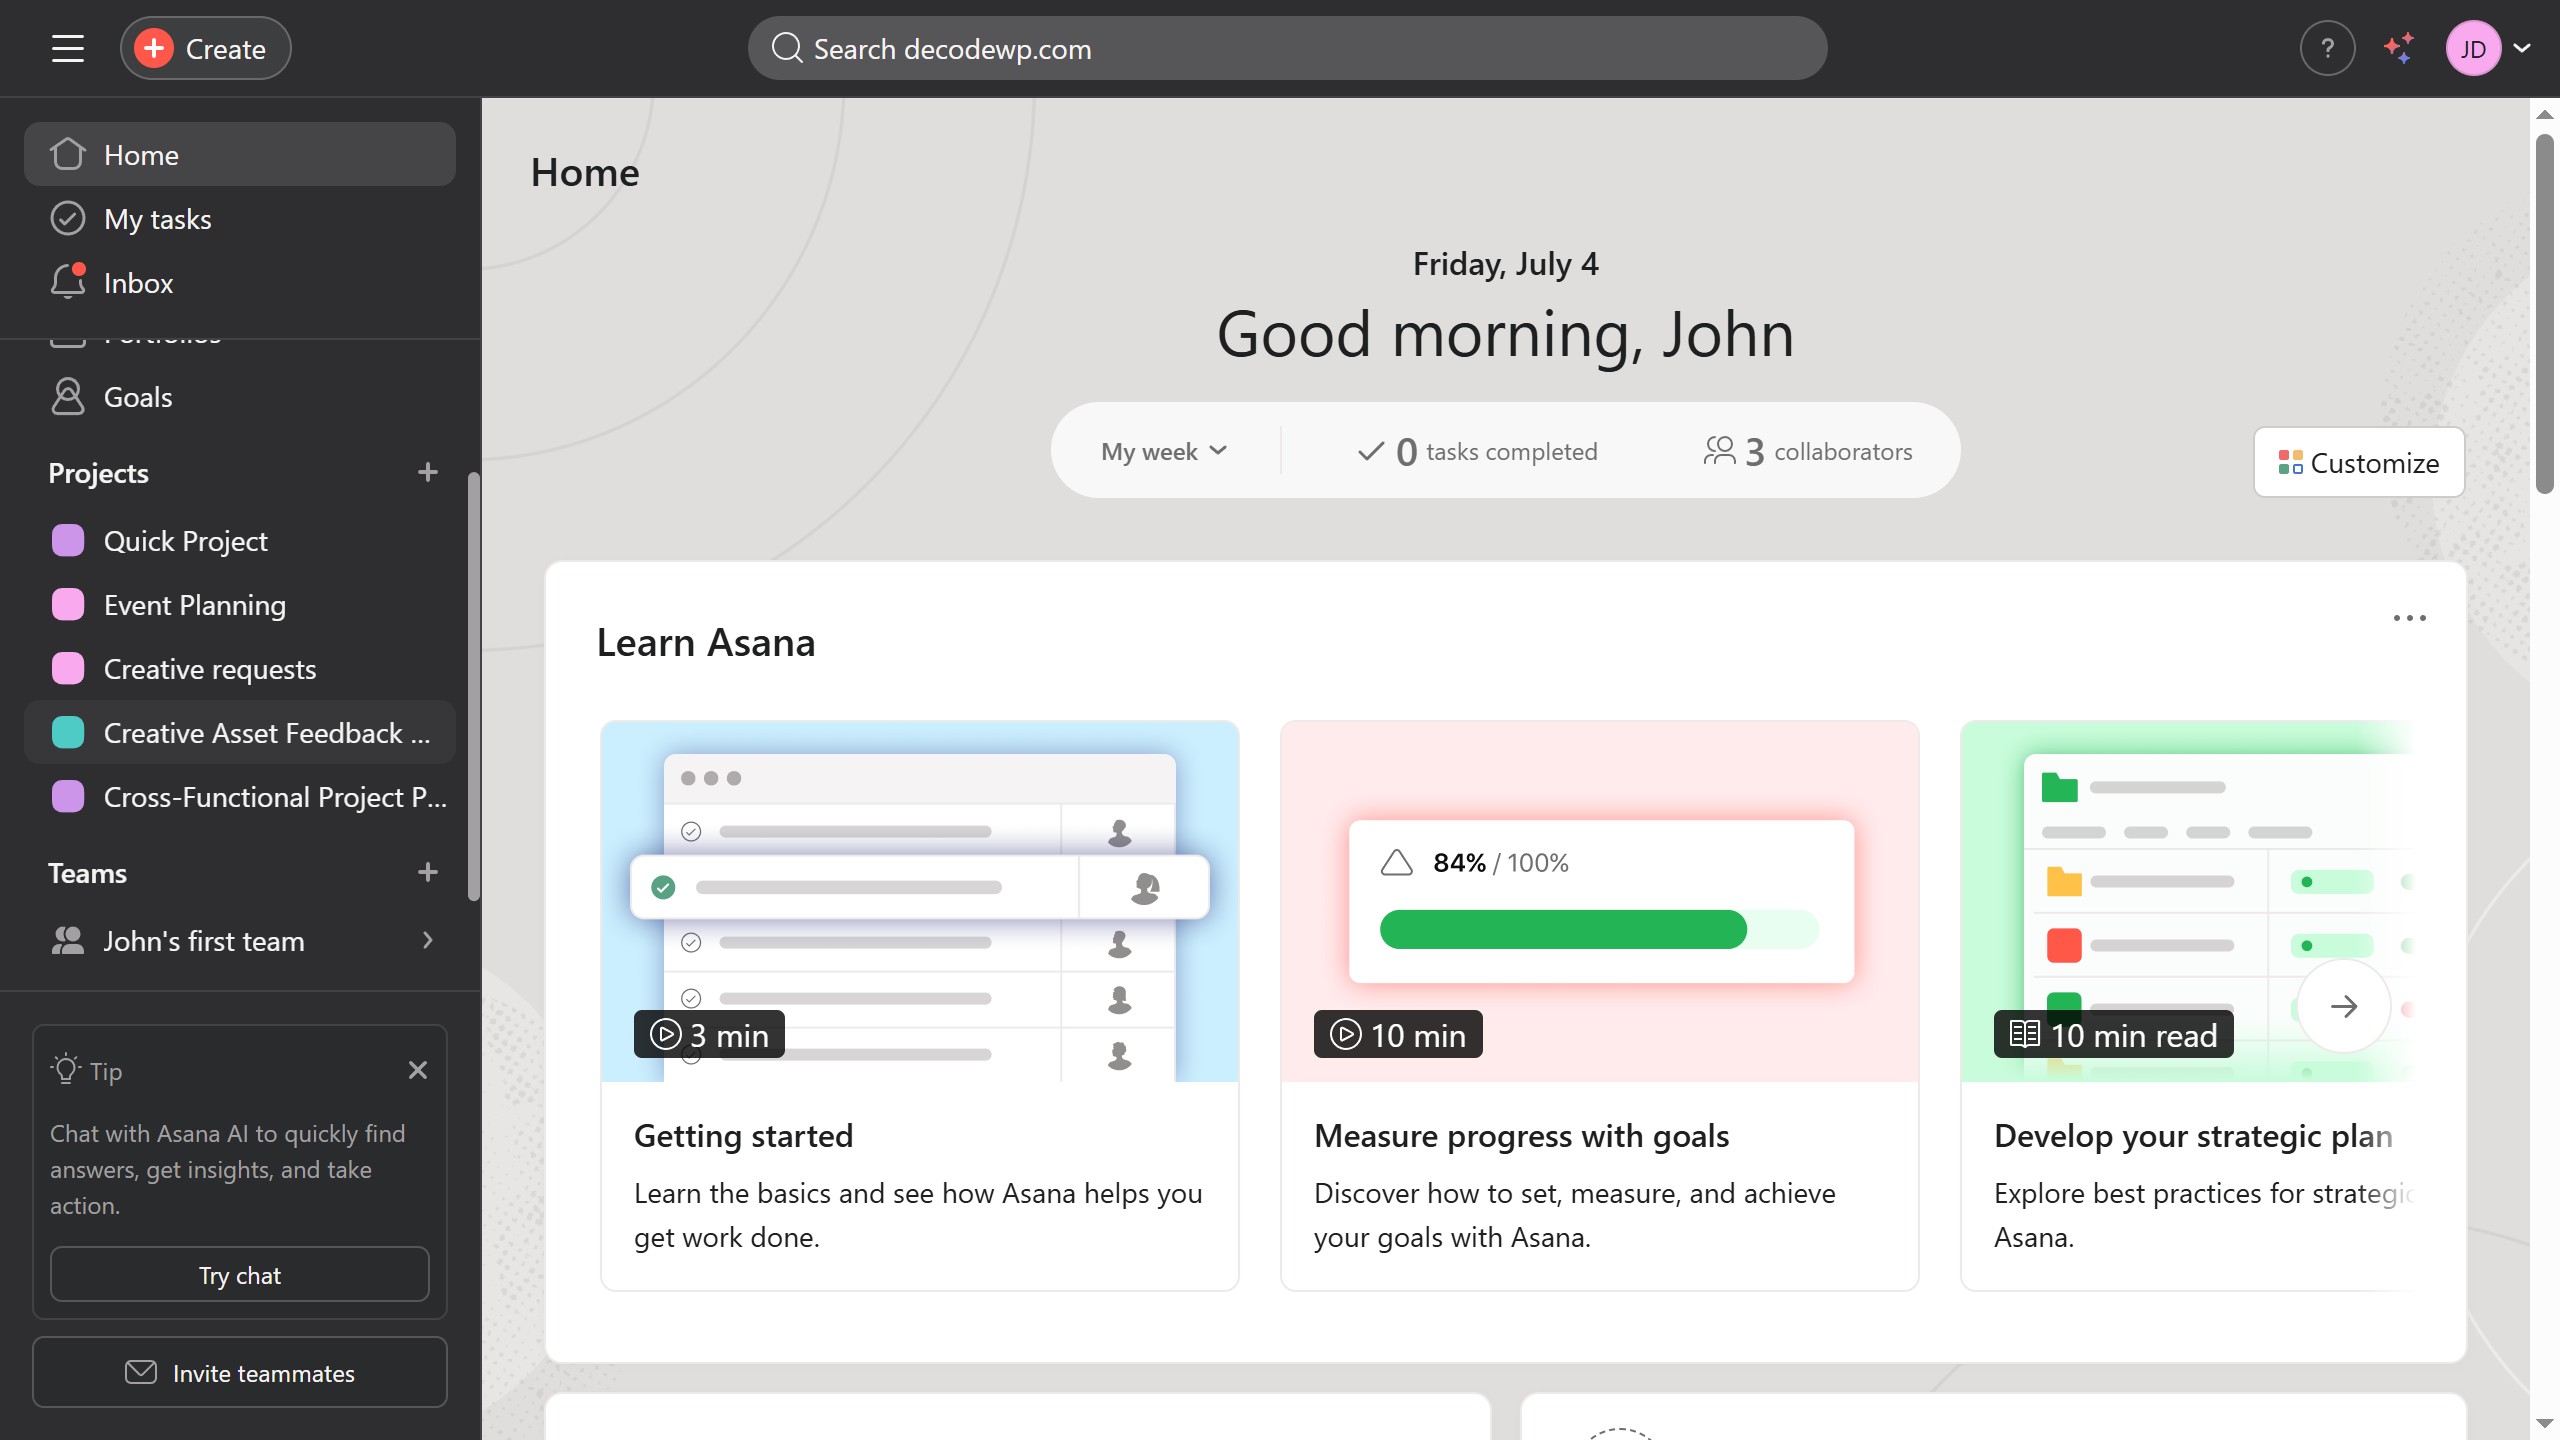Add a new project with the plus icon
The width and height of the screenshot is (2560, 1440).
click(428, 472)
